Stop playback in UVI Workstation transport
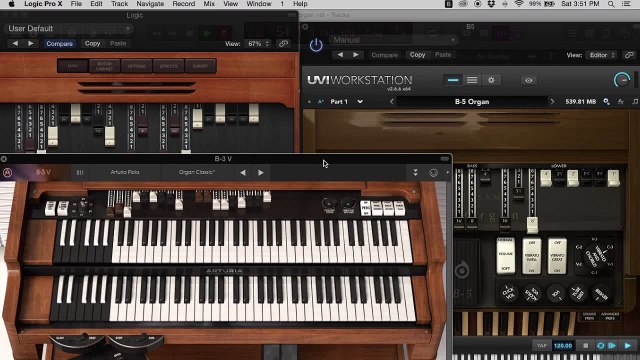Image resolution: width=640 pixels, height=360 pixels. click(x=586, y=346)
